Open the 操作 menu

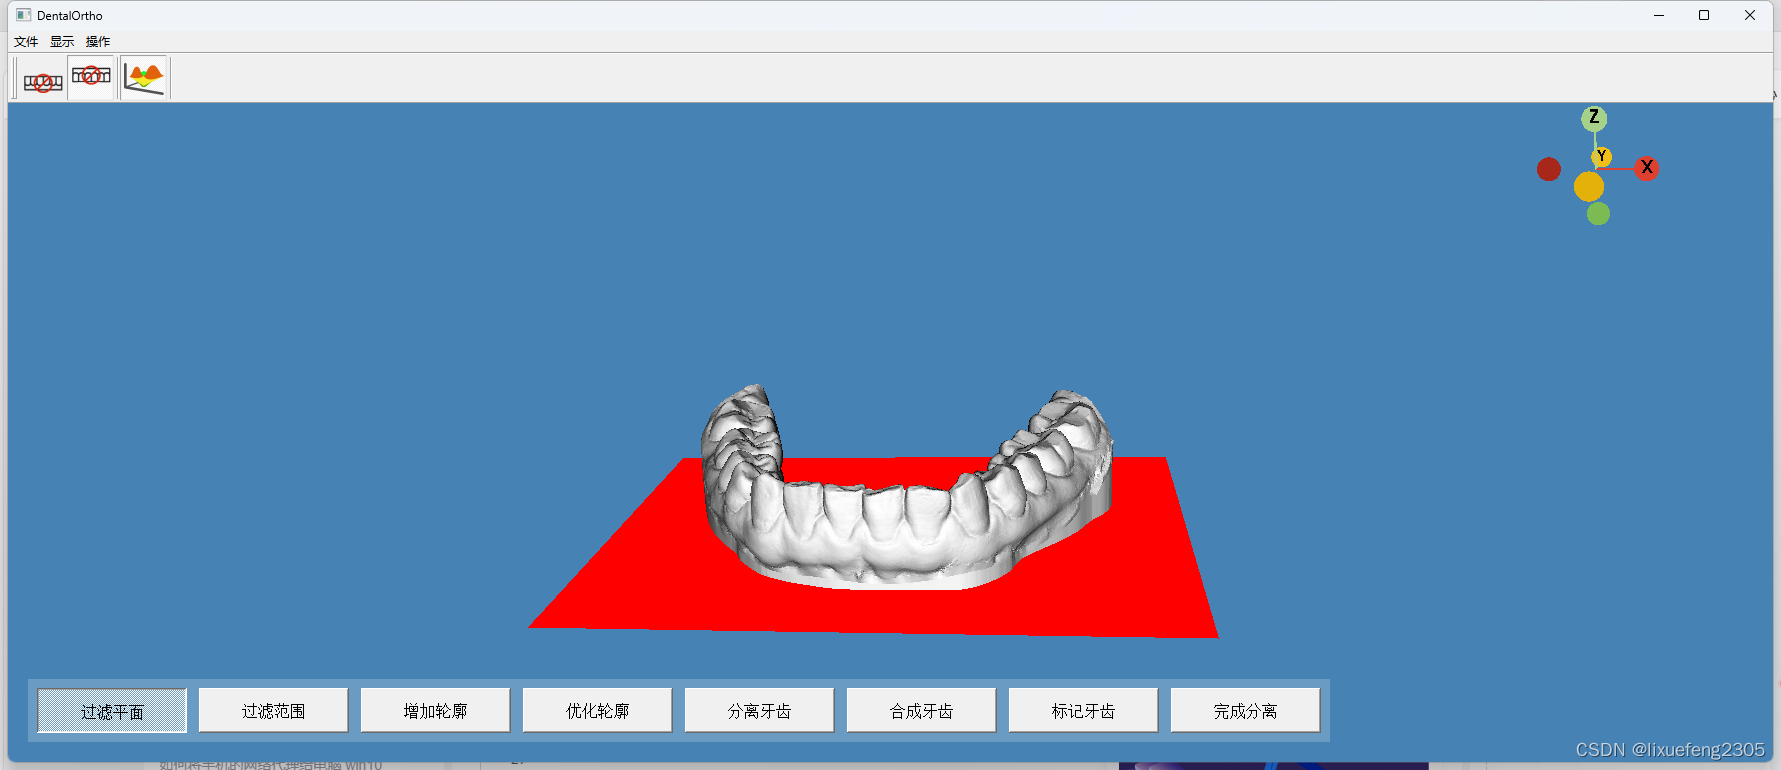pos(98,41)
